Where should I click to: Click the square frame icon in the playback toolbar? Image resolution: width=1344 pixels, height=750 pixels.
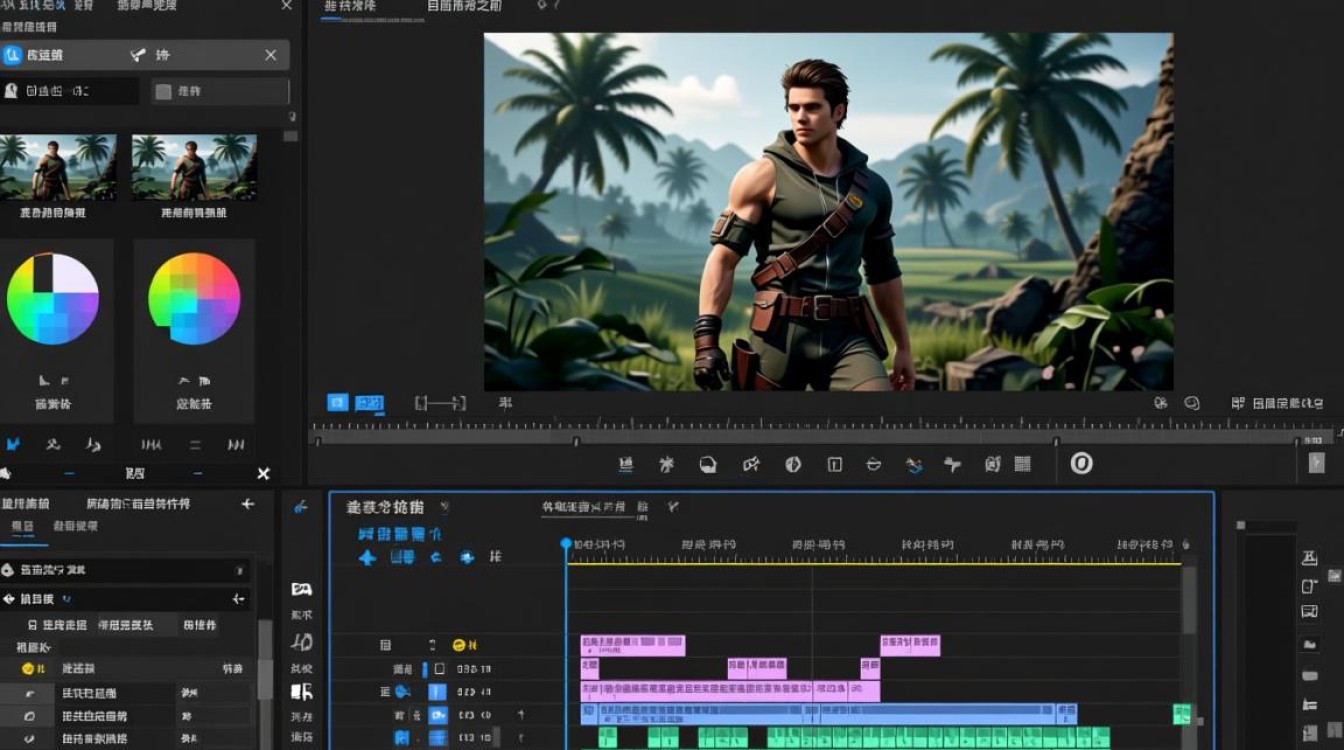point(834,464)
